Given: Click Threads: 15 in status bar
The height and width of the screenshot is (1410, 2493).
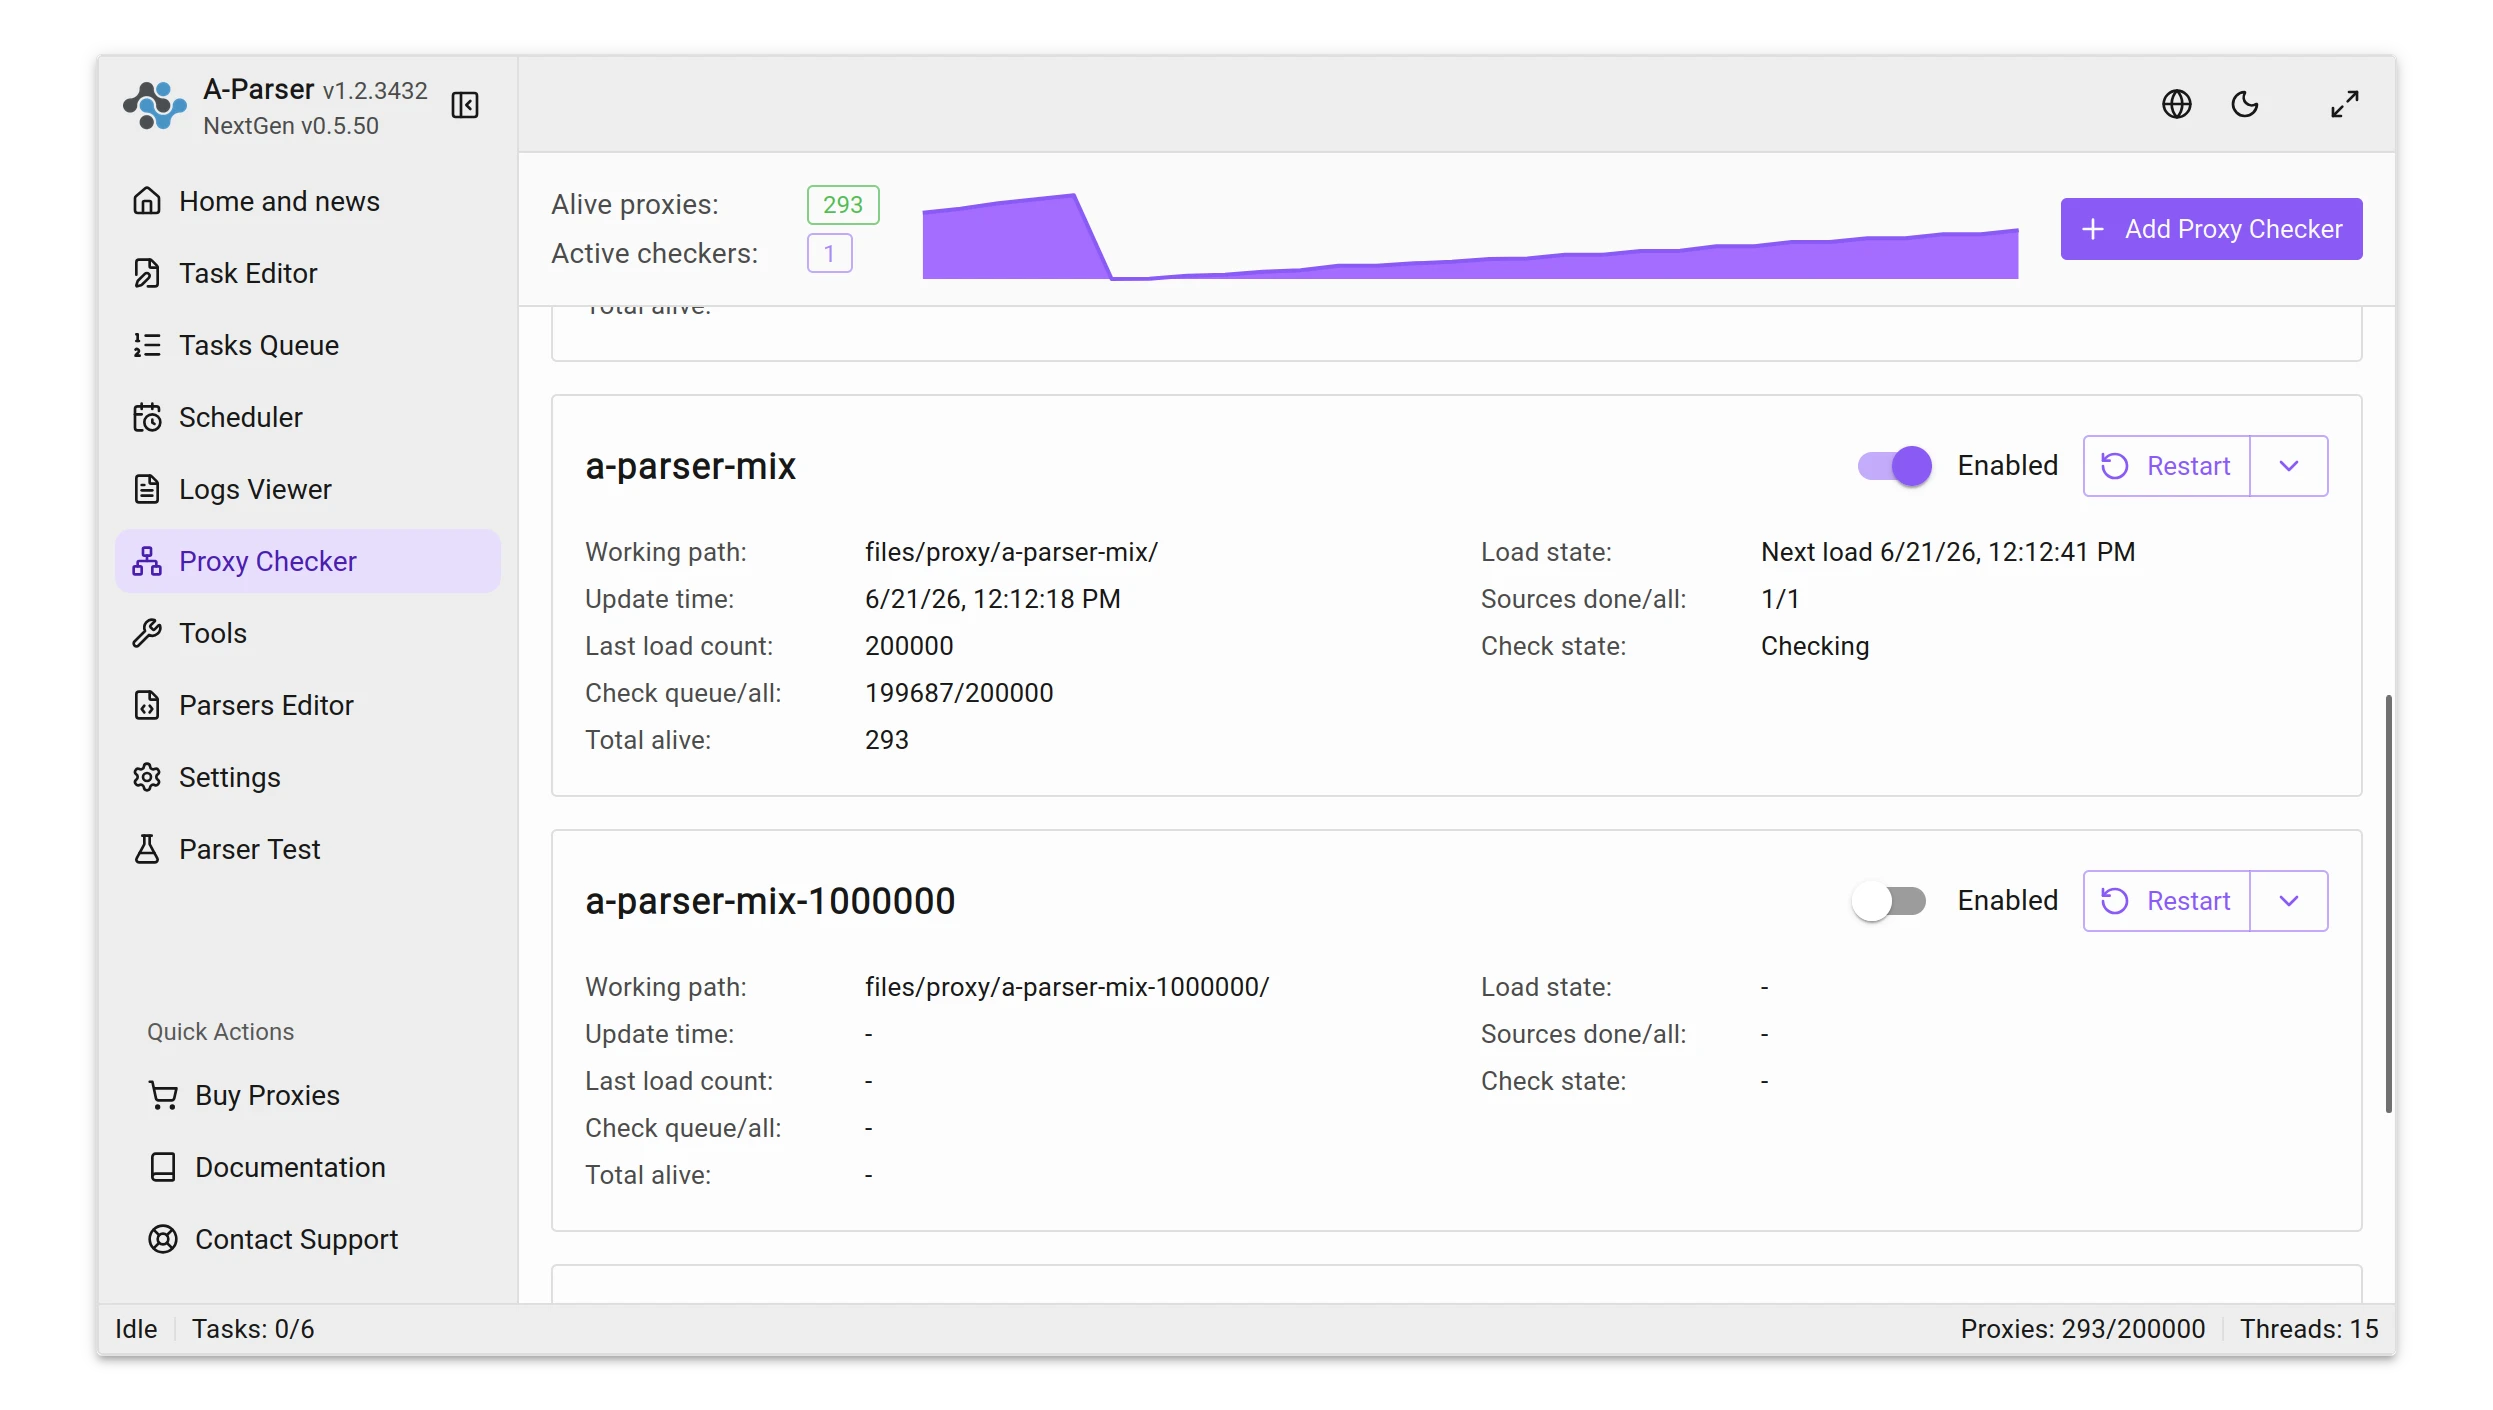Looking at the screenshot, I should pos(2308,1329).
